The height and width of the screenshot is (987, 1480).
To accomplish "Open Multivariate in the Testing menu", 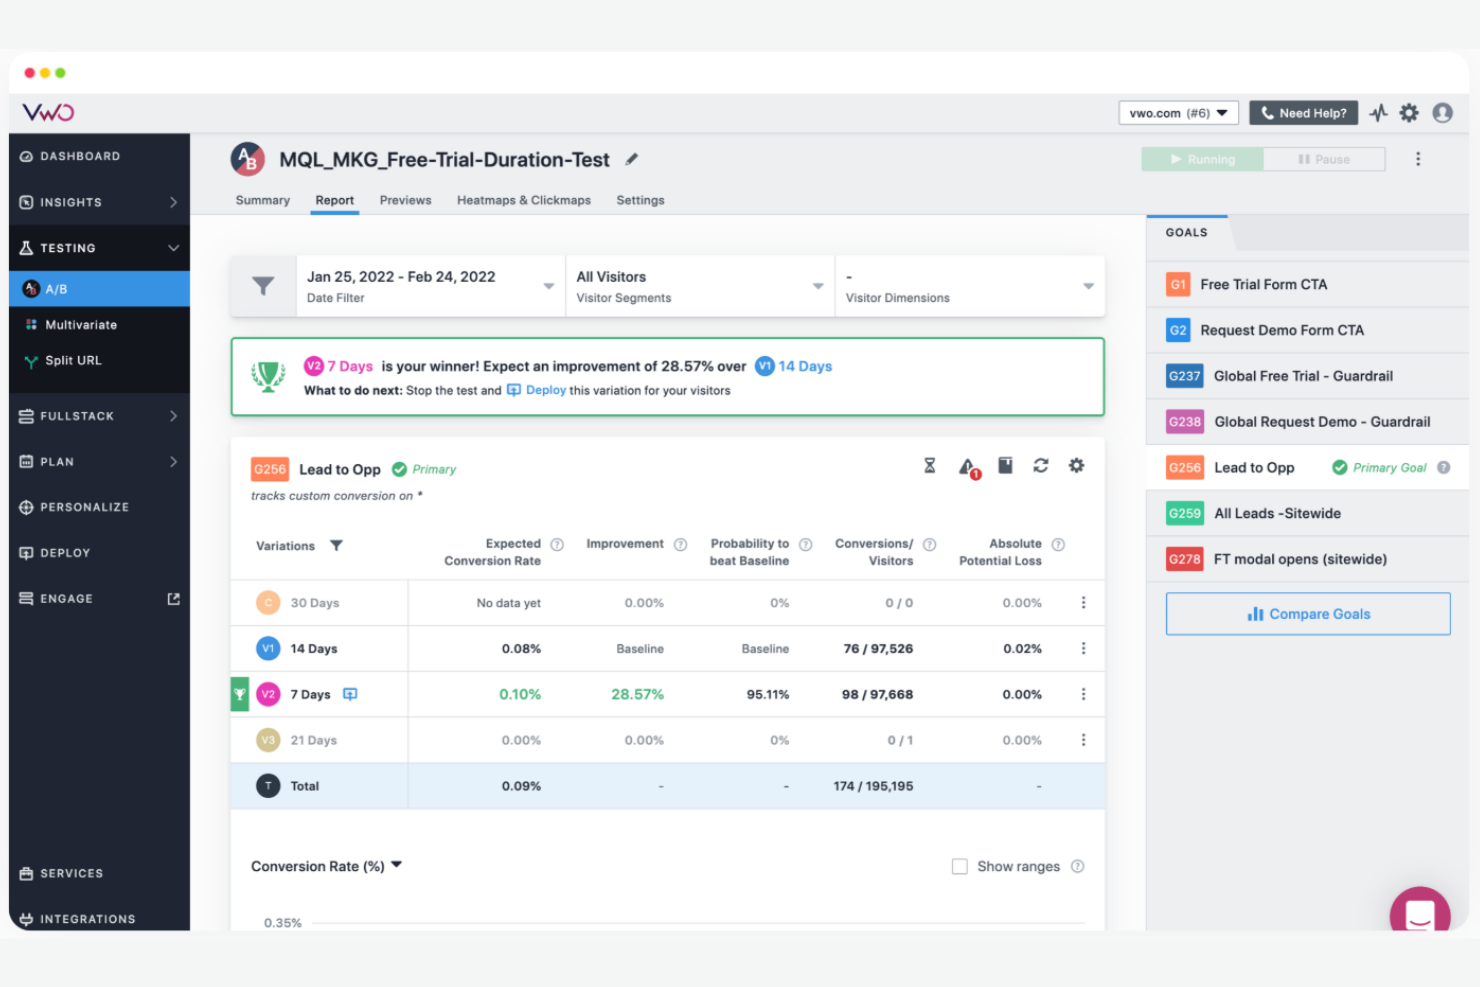I will click(81, 325).
